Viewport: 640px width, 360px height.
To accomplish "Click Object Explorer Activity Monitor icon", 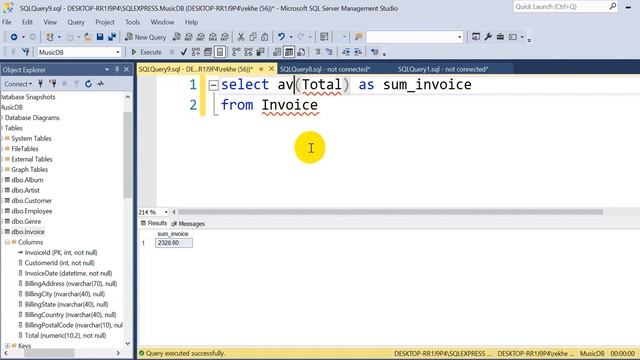I will click(x=100, y=84).
